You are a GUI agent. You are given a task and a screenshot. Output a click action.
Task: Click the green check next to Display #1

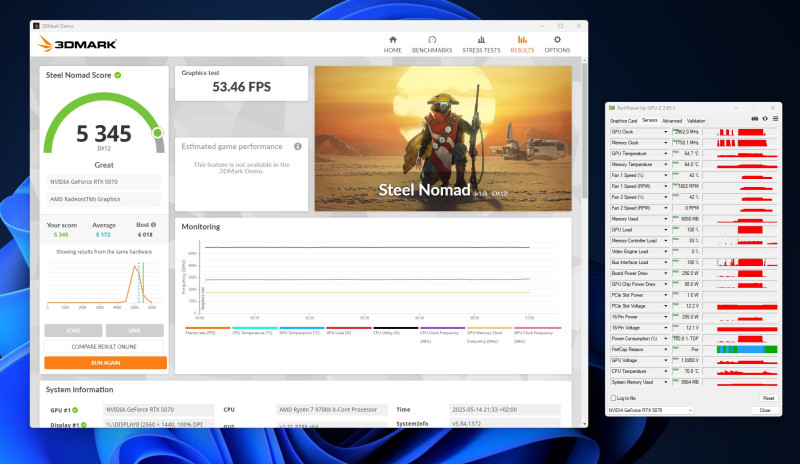[83, 425]
